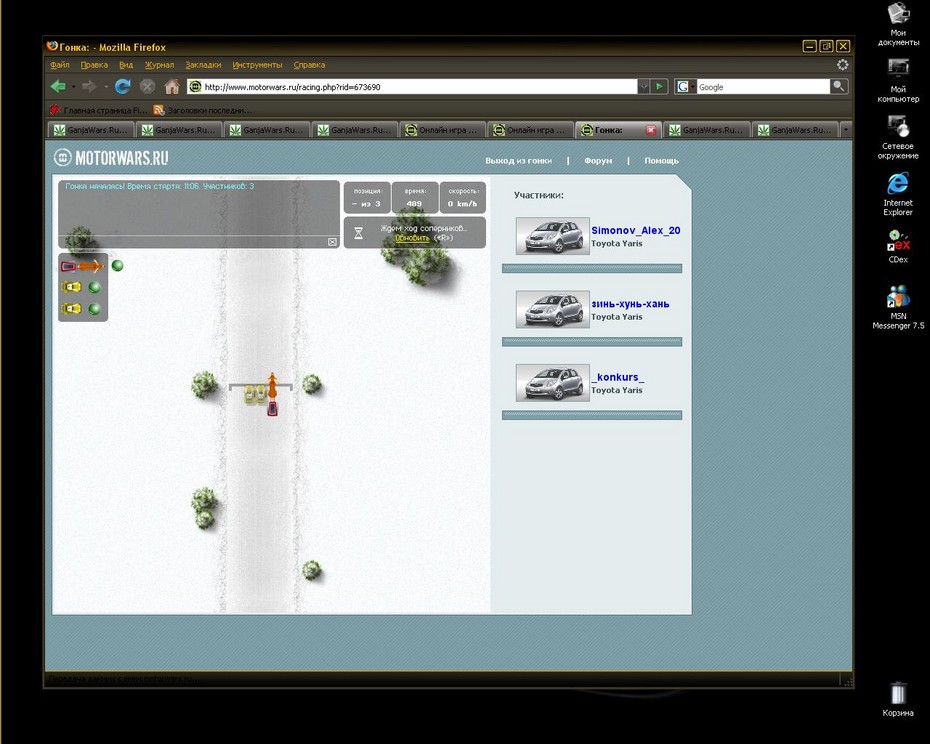This screenshot has height=744, width=930.
Task: Click the second green status light
Action: (x=94, y=288)
